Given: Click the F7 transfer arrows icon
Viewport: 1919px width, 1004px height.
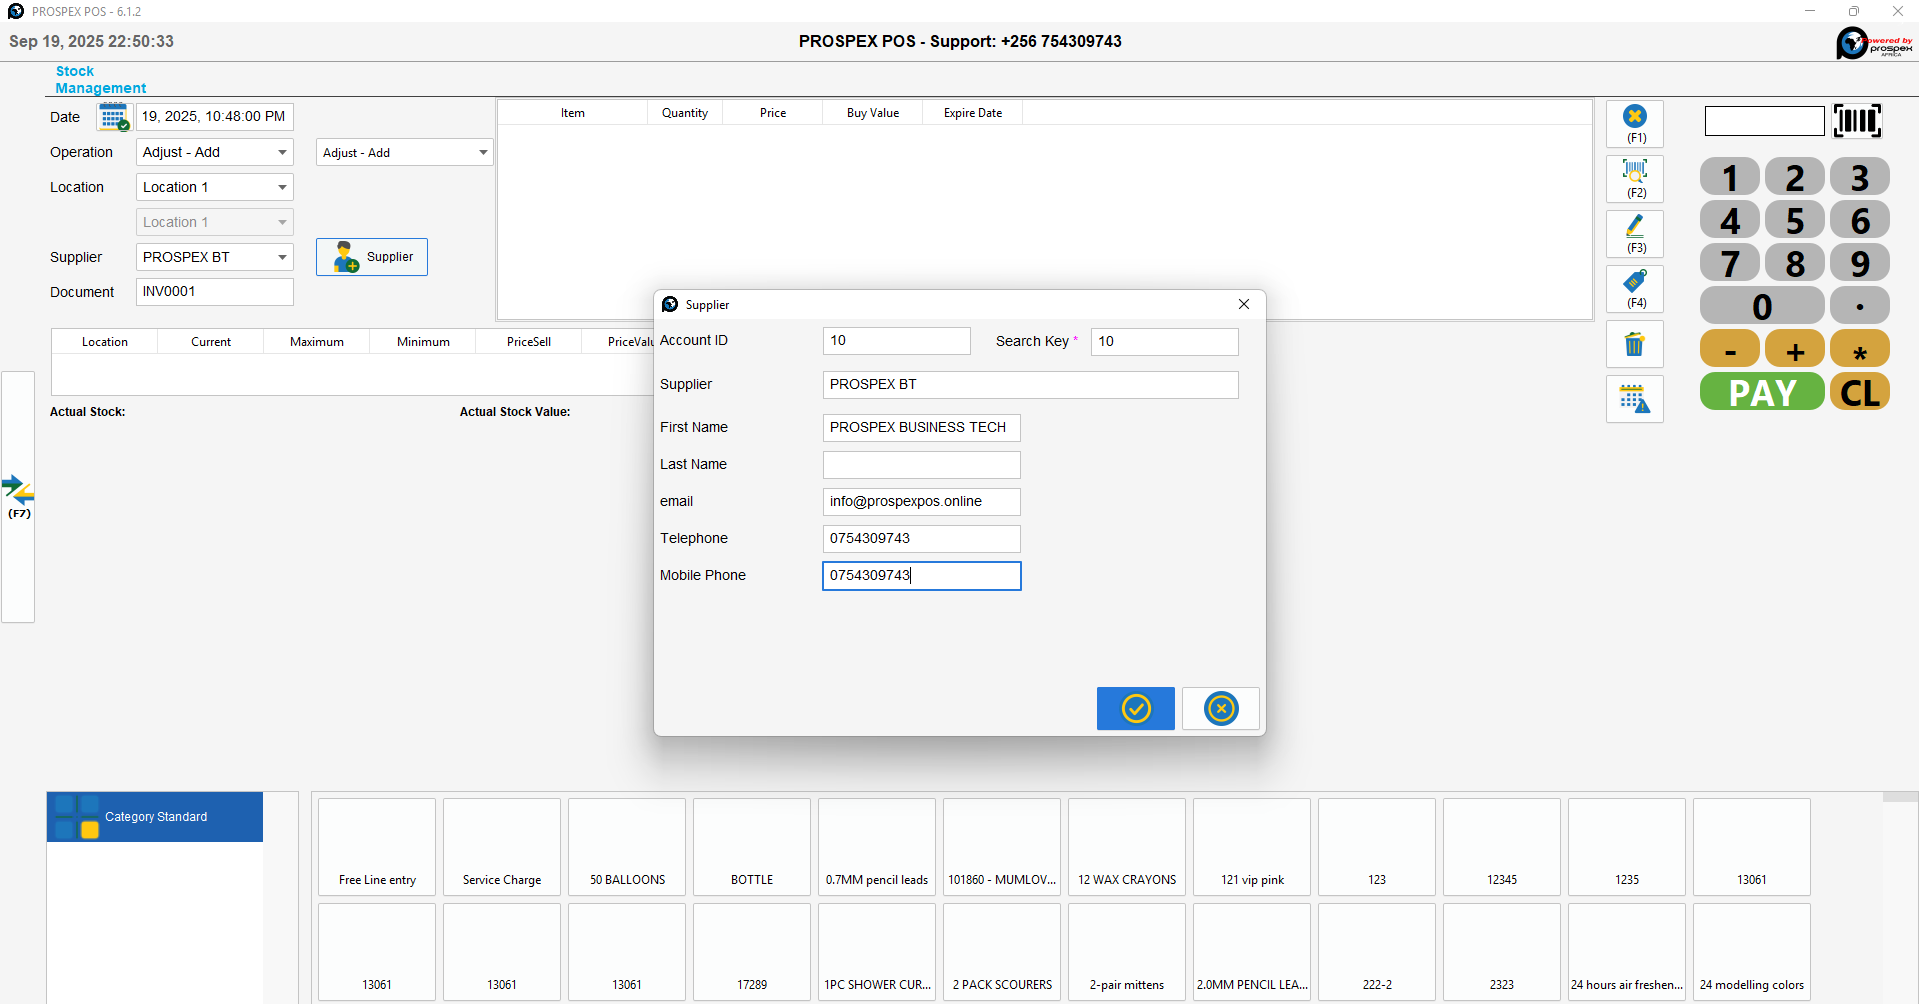Looking at the screenshot, I should coord(19,497).
